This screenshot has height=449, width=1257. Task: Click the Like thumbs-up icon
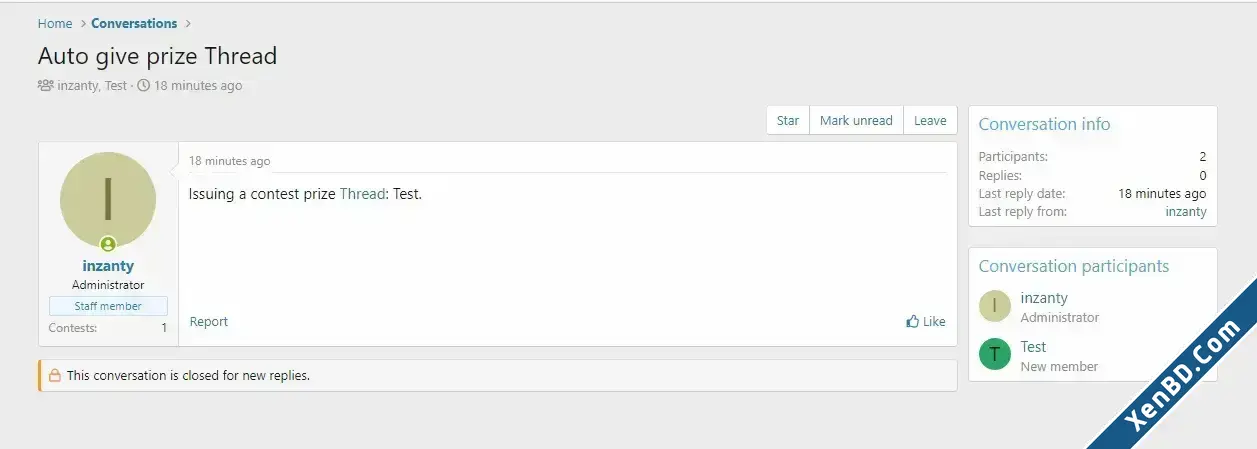click(x=912, y=321)
